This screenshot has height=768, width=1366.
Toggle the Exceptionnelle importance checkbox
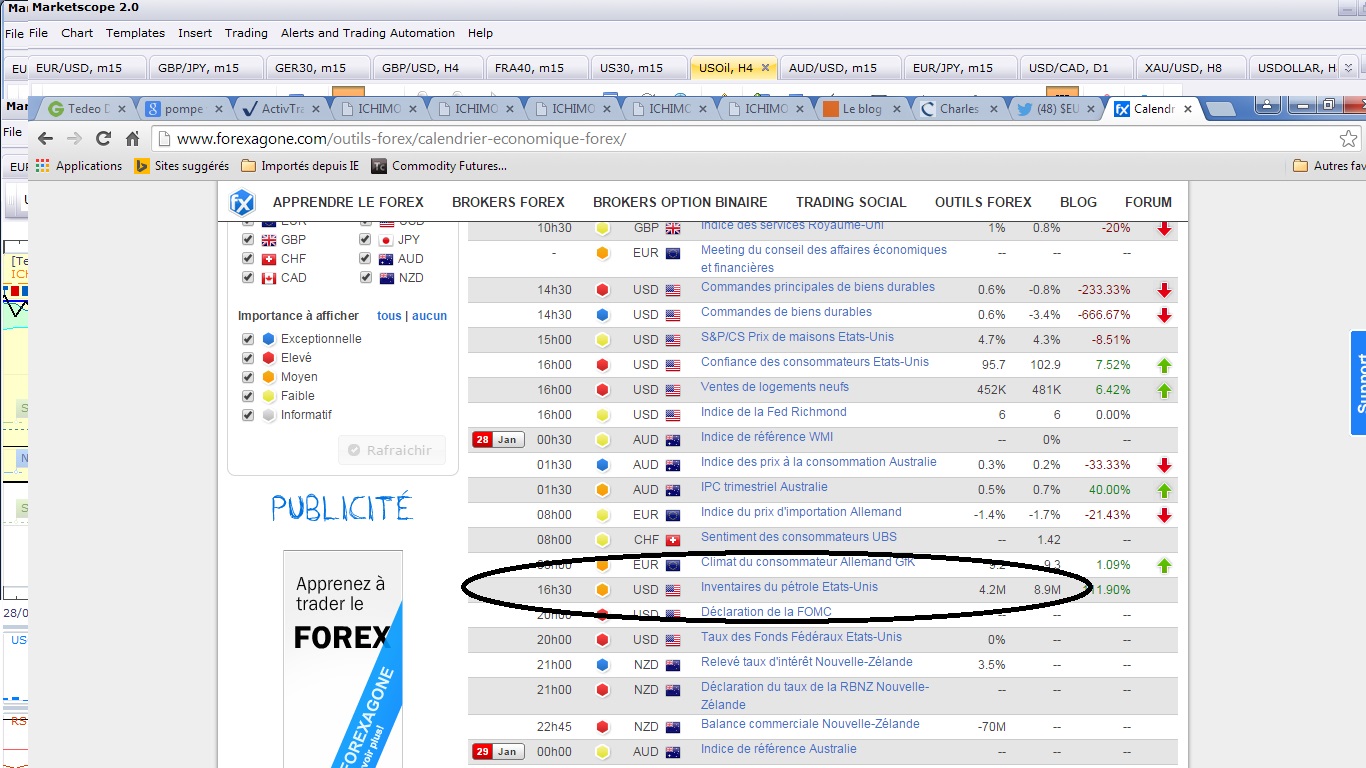point(248,339)
